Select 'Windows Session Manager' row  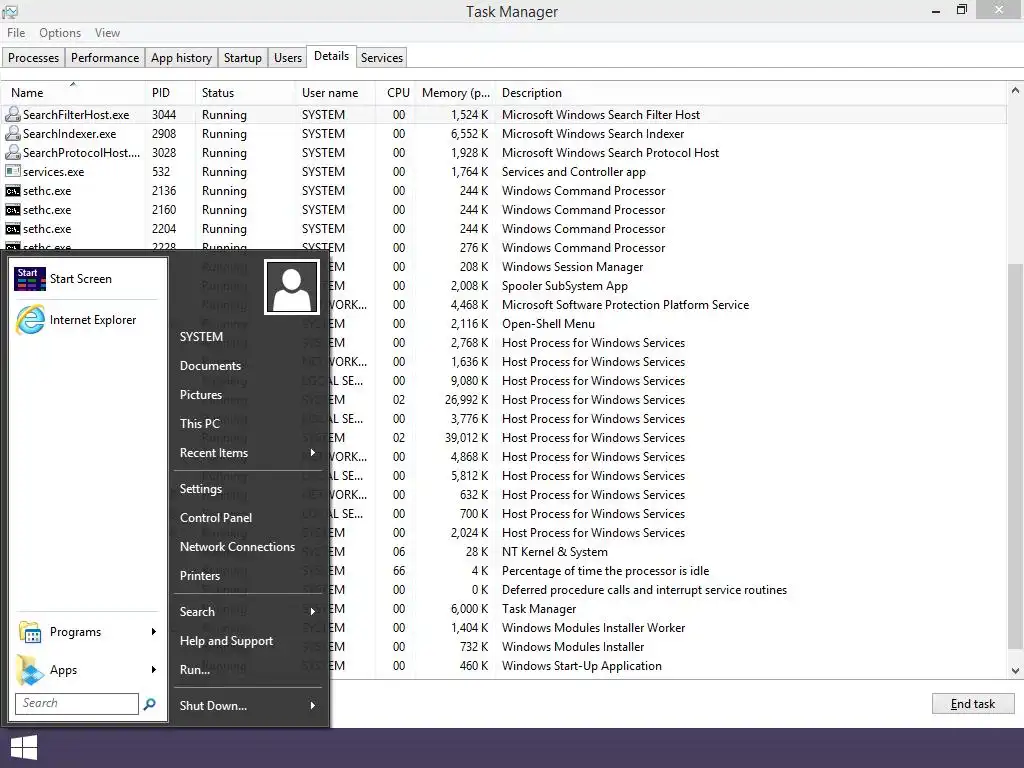coord(572,266)
